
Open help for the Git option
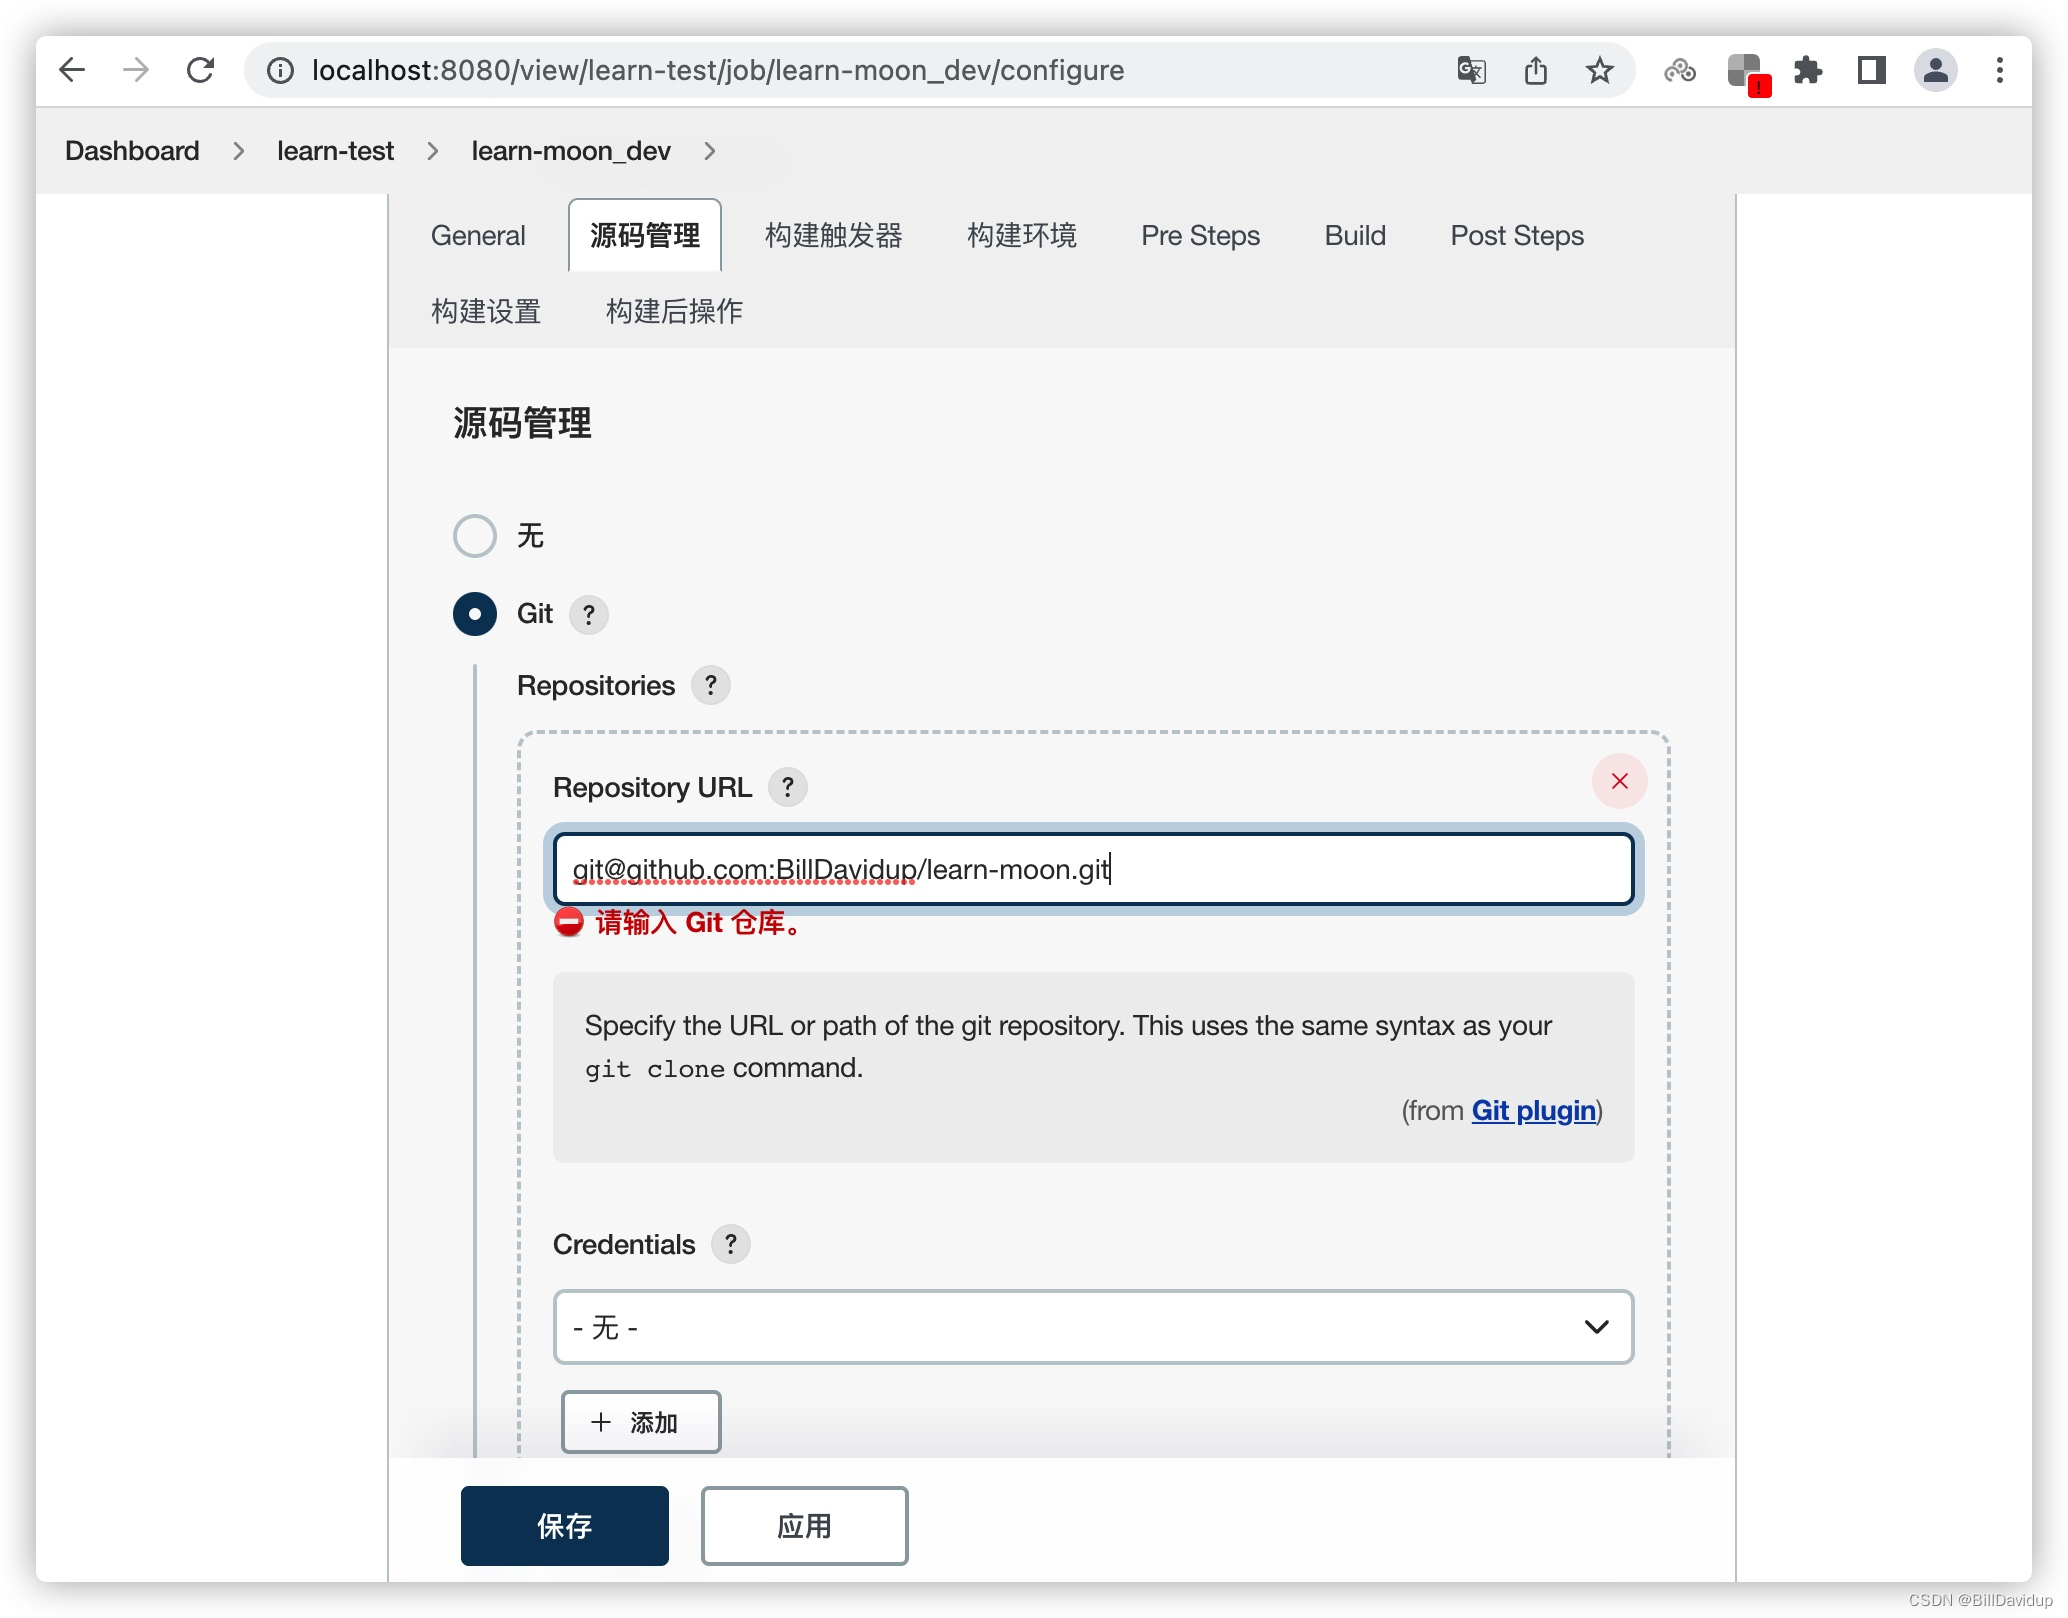[589, 614]
